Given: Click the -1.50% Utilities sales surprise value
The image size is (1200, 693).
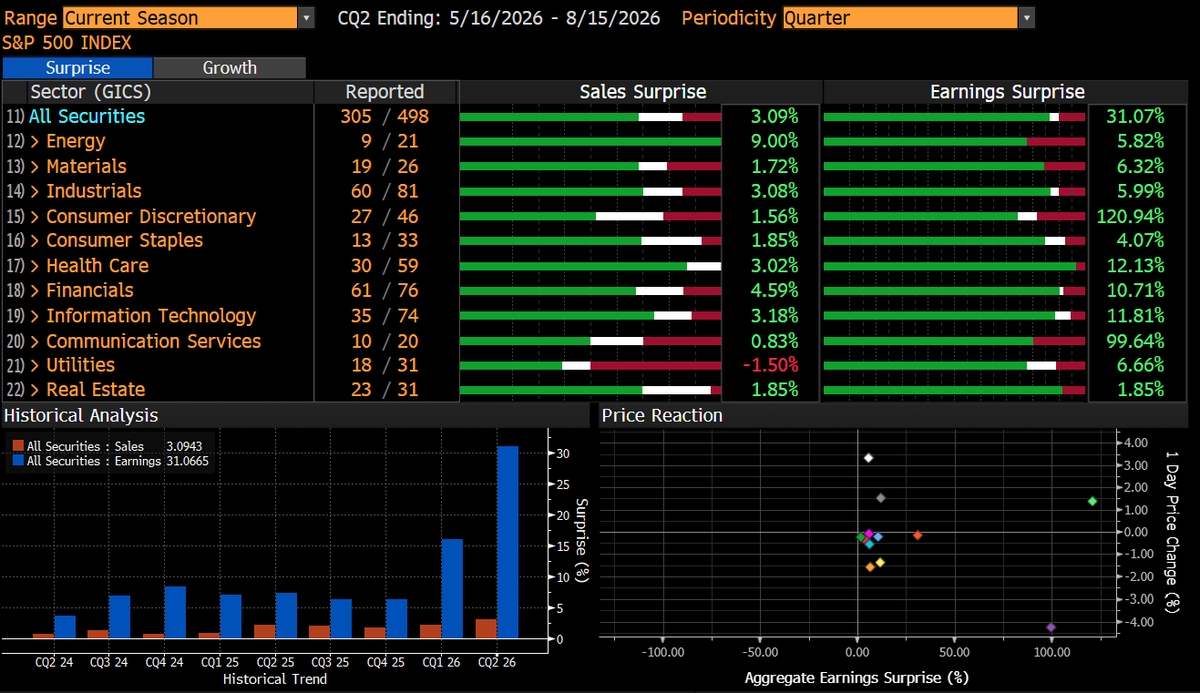Looking at the screenshot, I should click(771, 366).
